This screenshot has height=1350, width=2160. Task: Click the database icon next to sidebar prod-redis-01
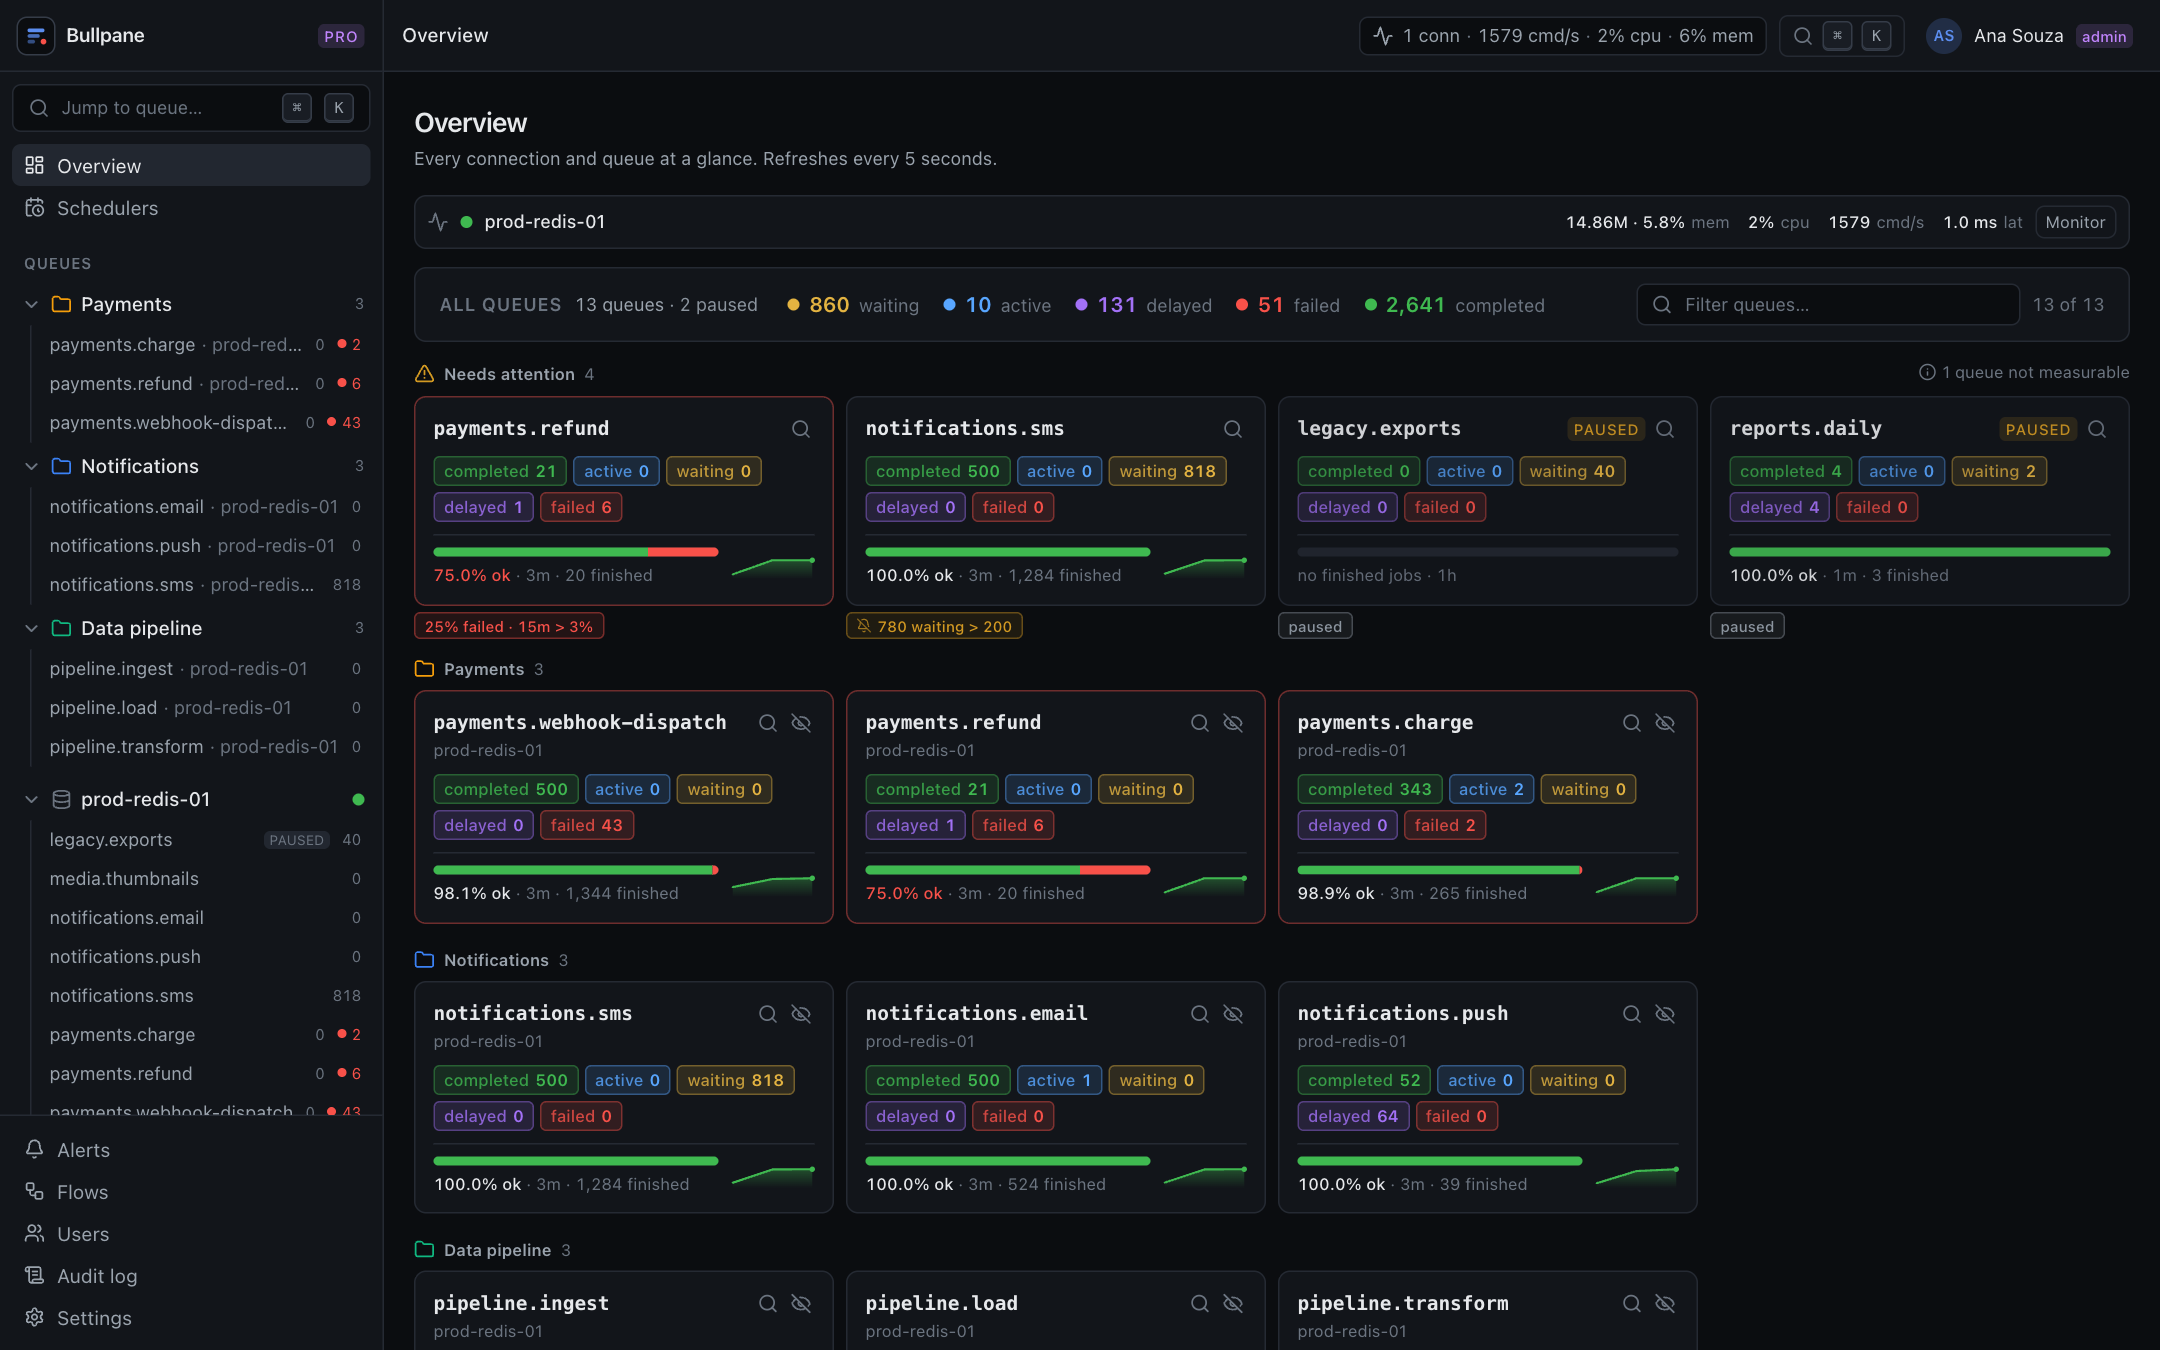tap(61, 799)
